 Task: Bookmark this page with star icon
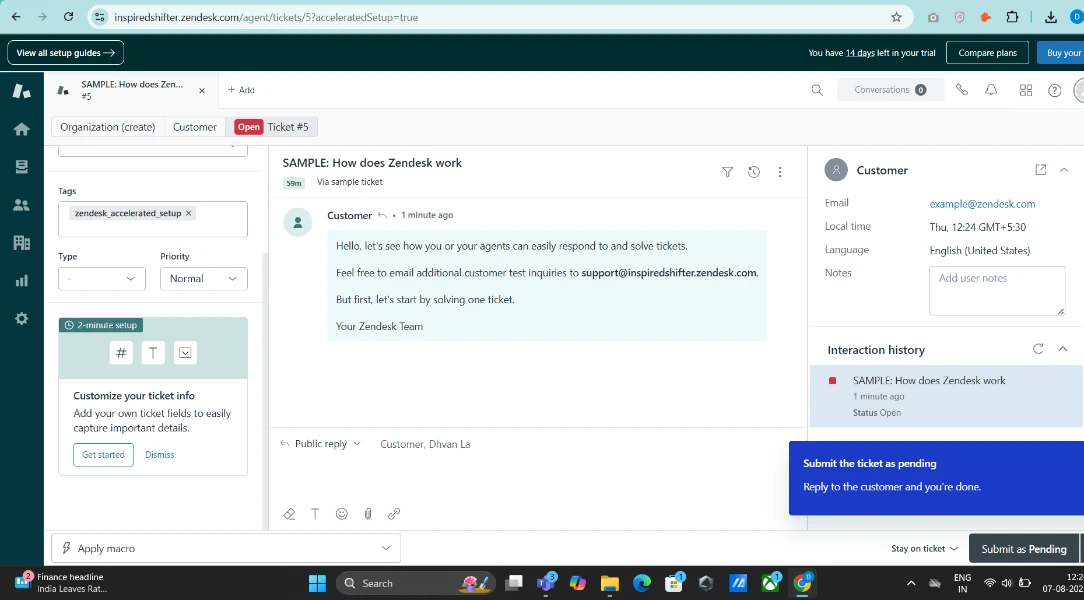(x=897, y=17)
